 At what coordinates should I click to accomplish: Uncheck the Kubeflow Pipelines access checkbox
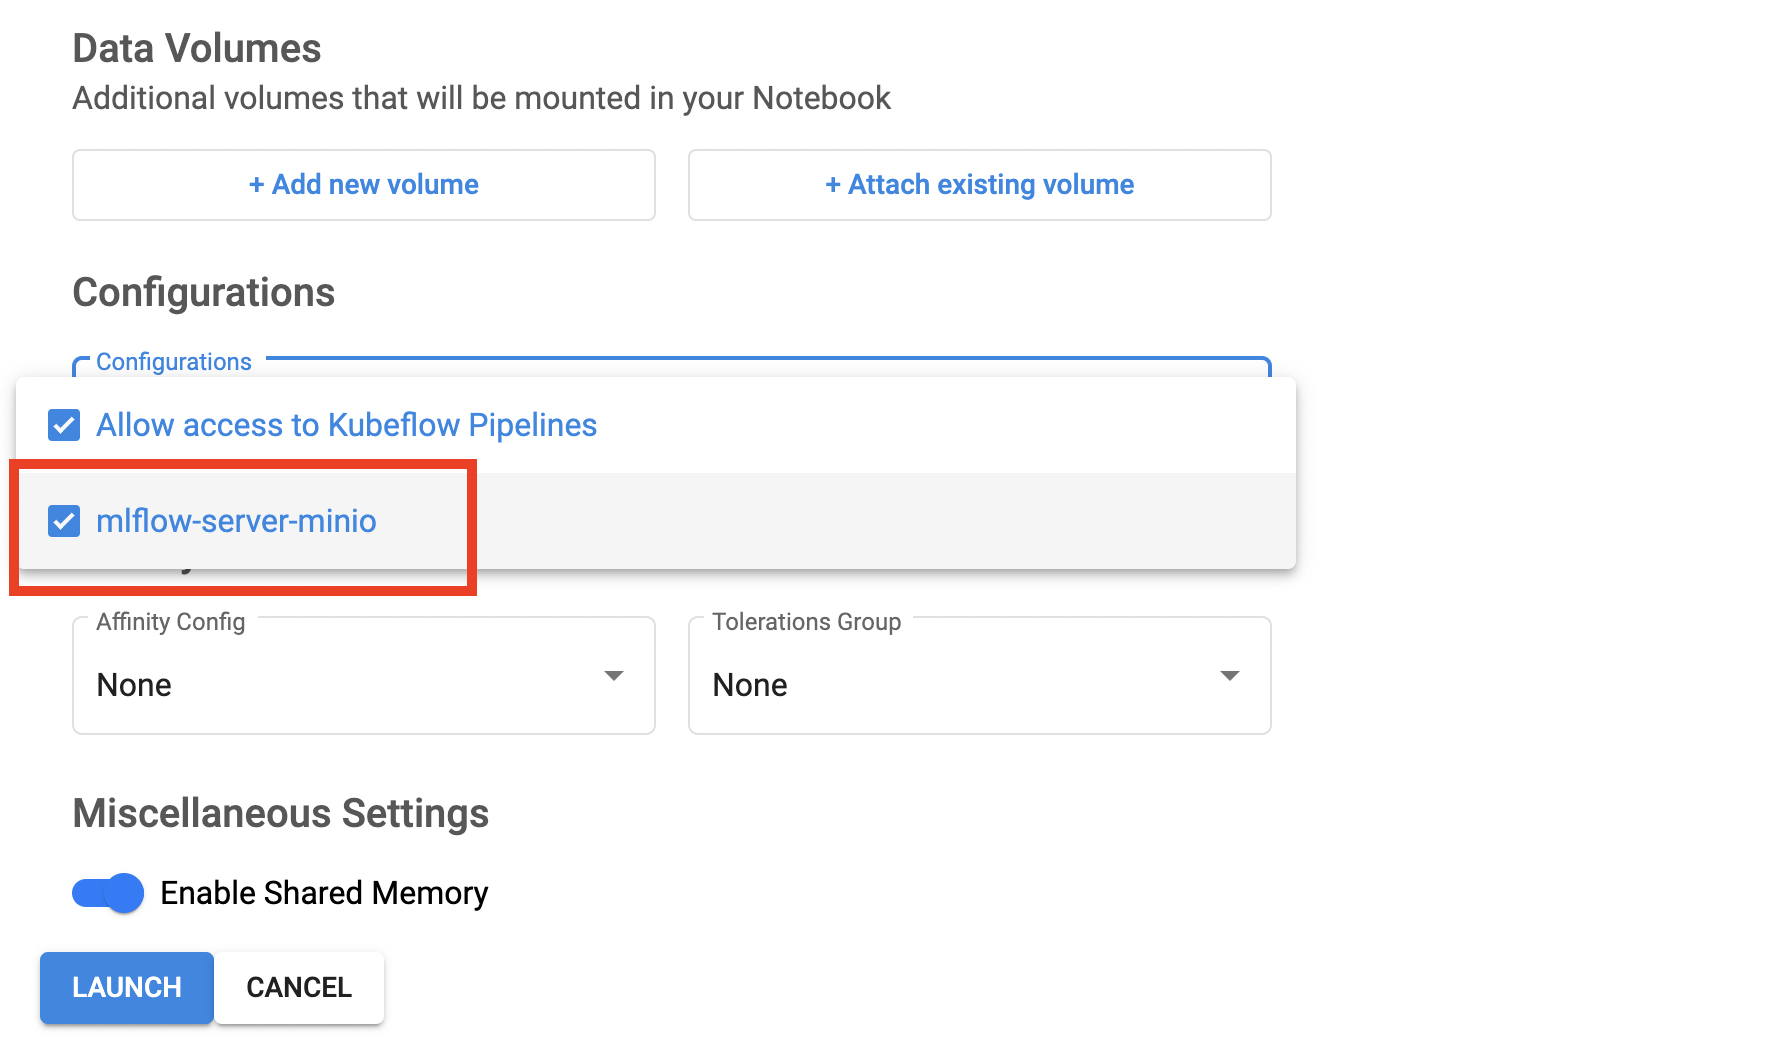tap(64, 425)
